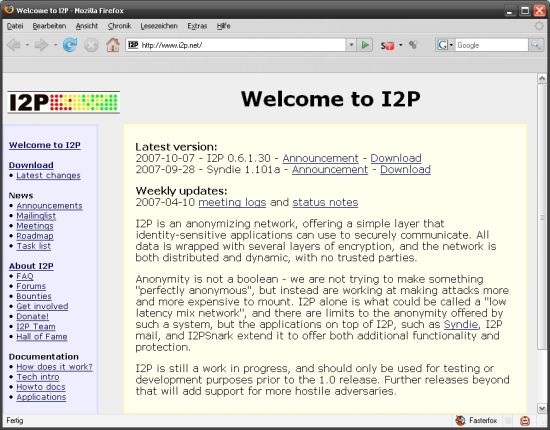
Task: Expand the address bar history dropdown
Action: [351, 45]
